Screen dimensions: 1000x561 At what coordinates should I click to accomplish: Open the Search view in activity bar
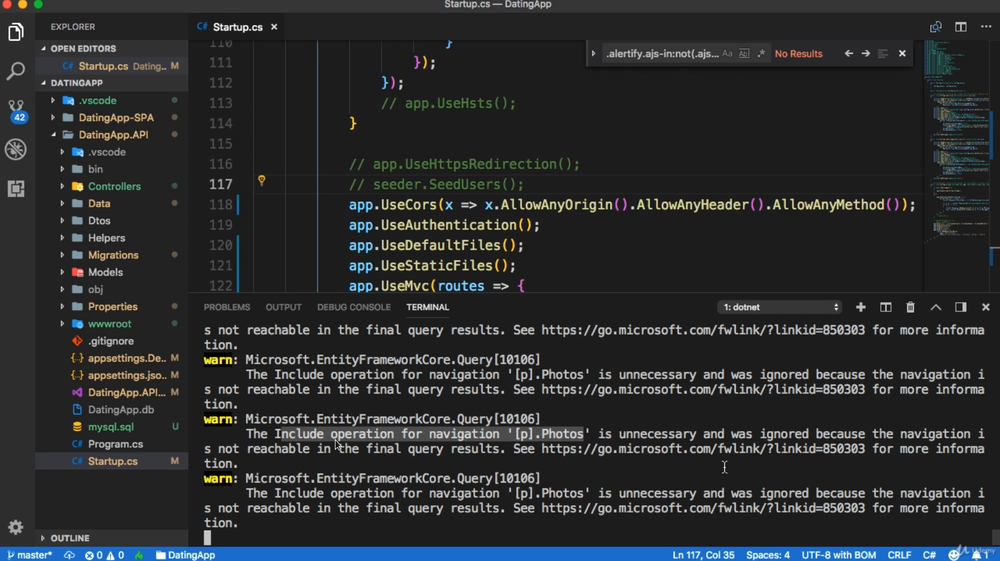tap(16, 71)
